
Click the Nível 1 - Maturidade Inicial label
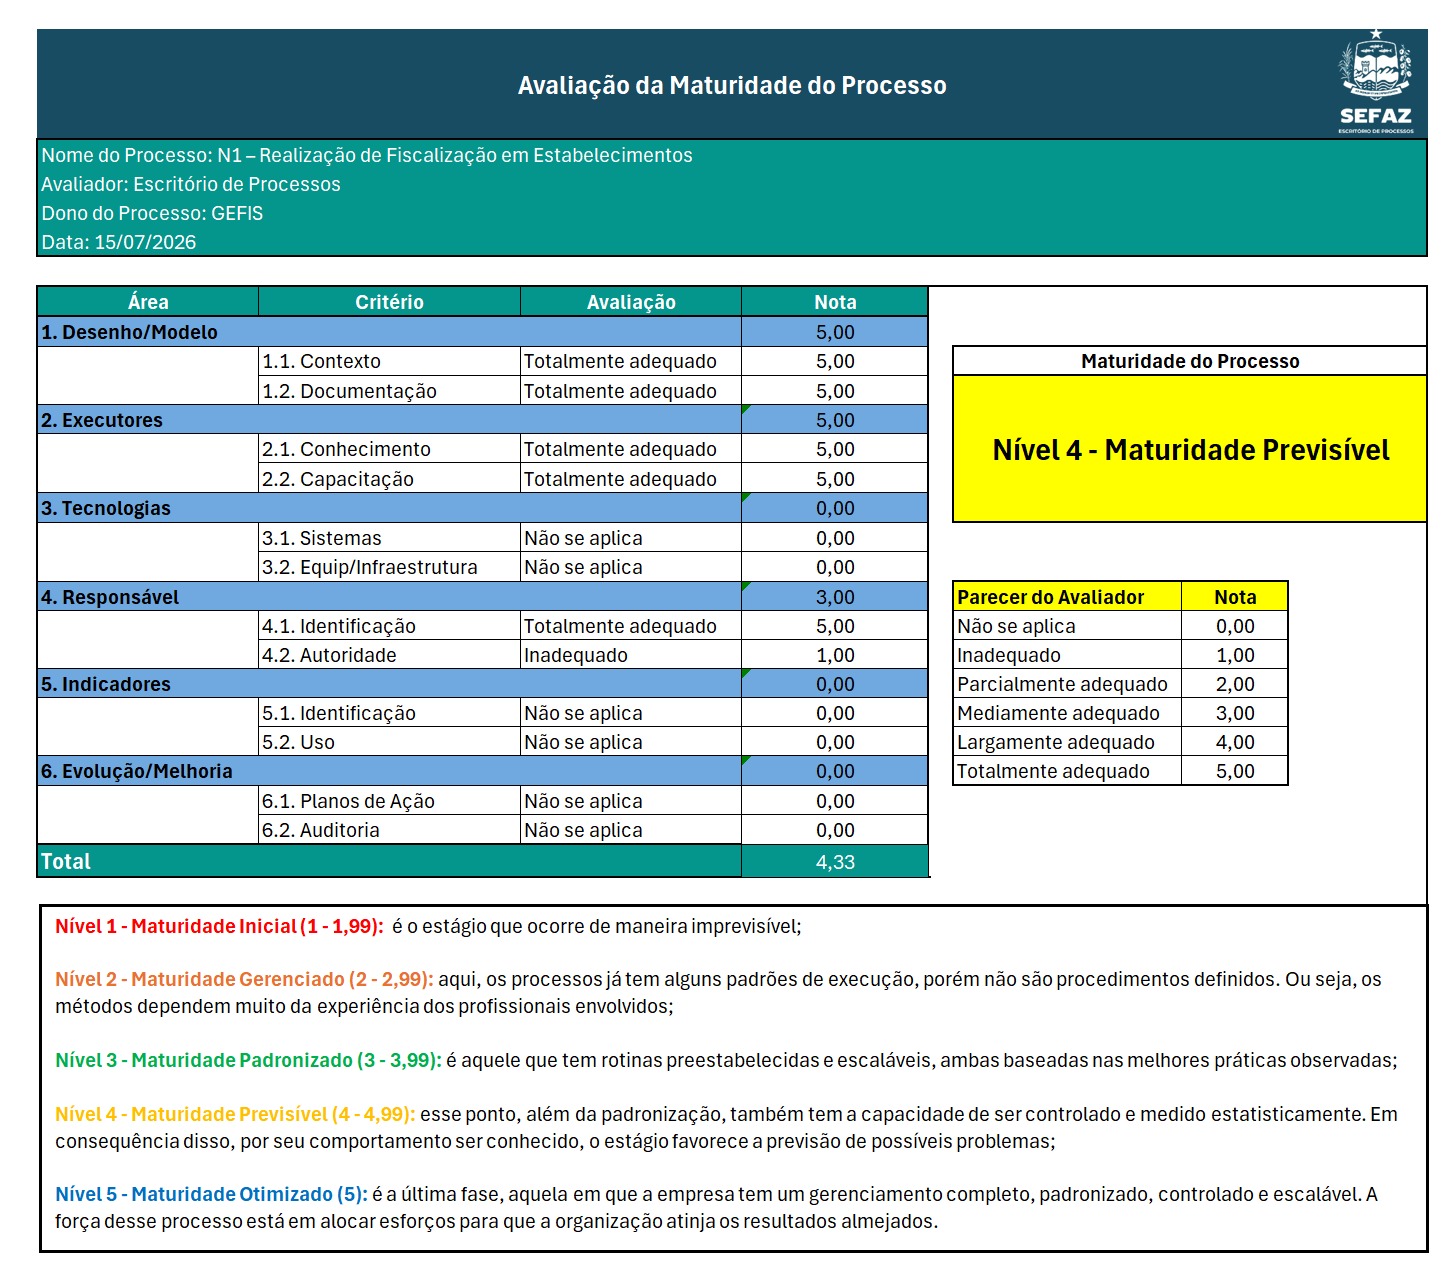[x=219, y=926]
